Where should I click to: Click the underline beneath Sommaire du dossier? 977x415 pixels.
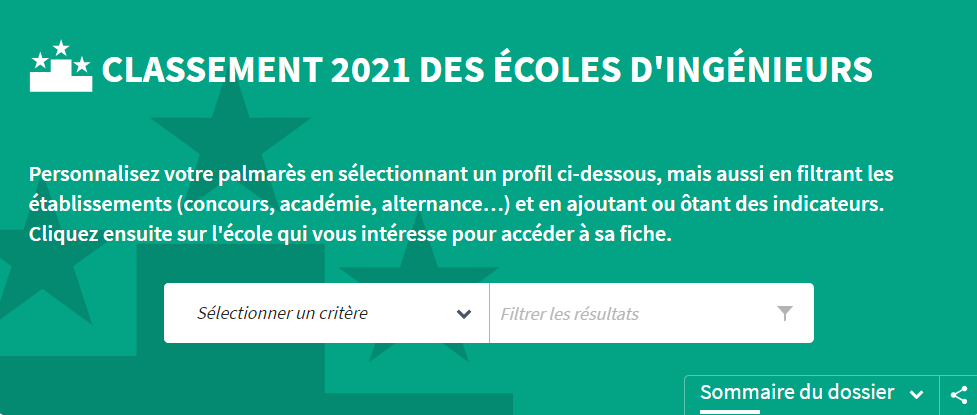[x=730, y=411]
